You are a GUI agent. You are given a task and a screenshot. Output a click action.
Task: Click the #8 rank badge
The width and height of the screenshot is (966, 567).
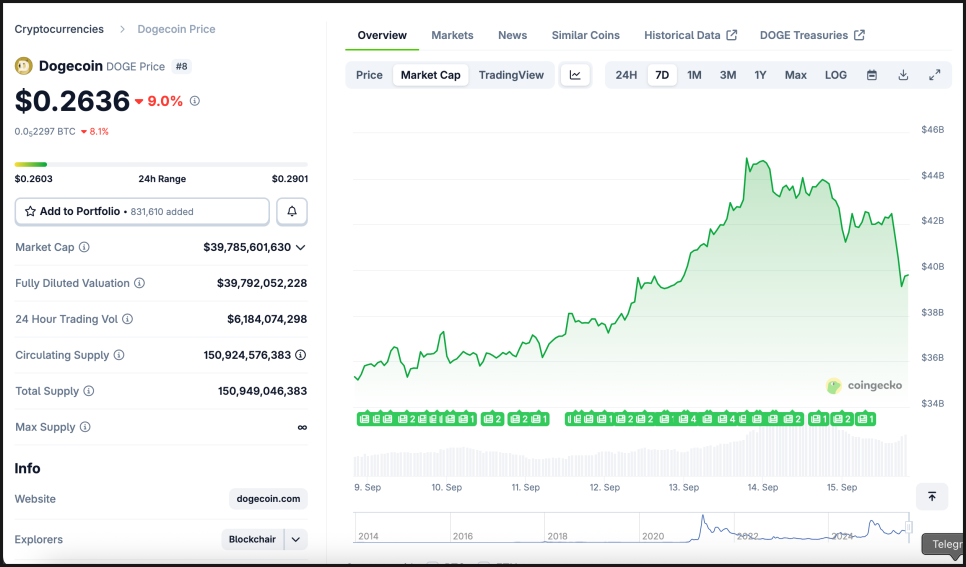pos(181,66)
